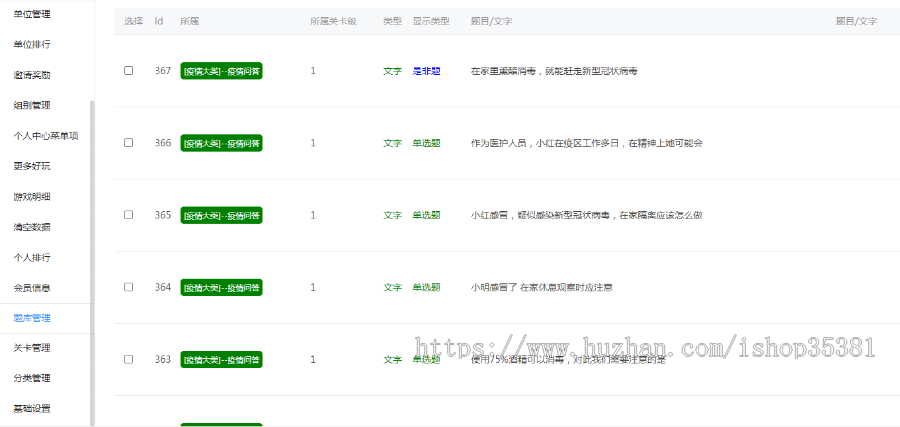Click the 文字 type cell in row 366
The width and height of the screenshot is (900, 427).
pos(393,143)
